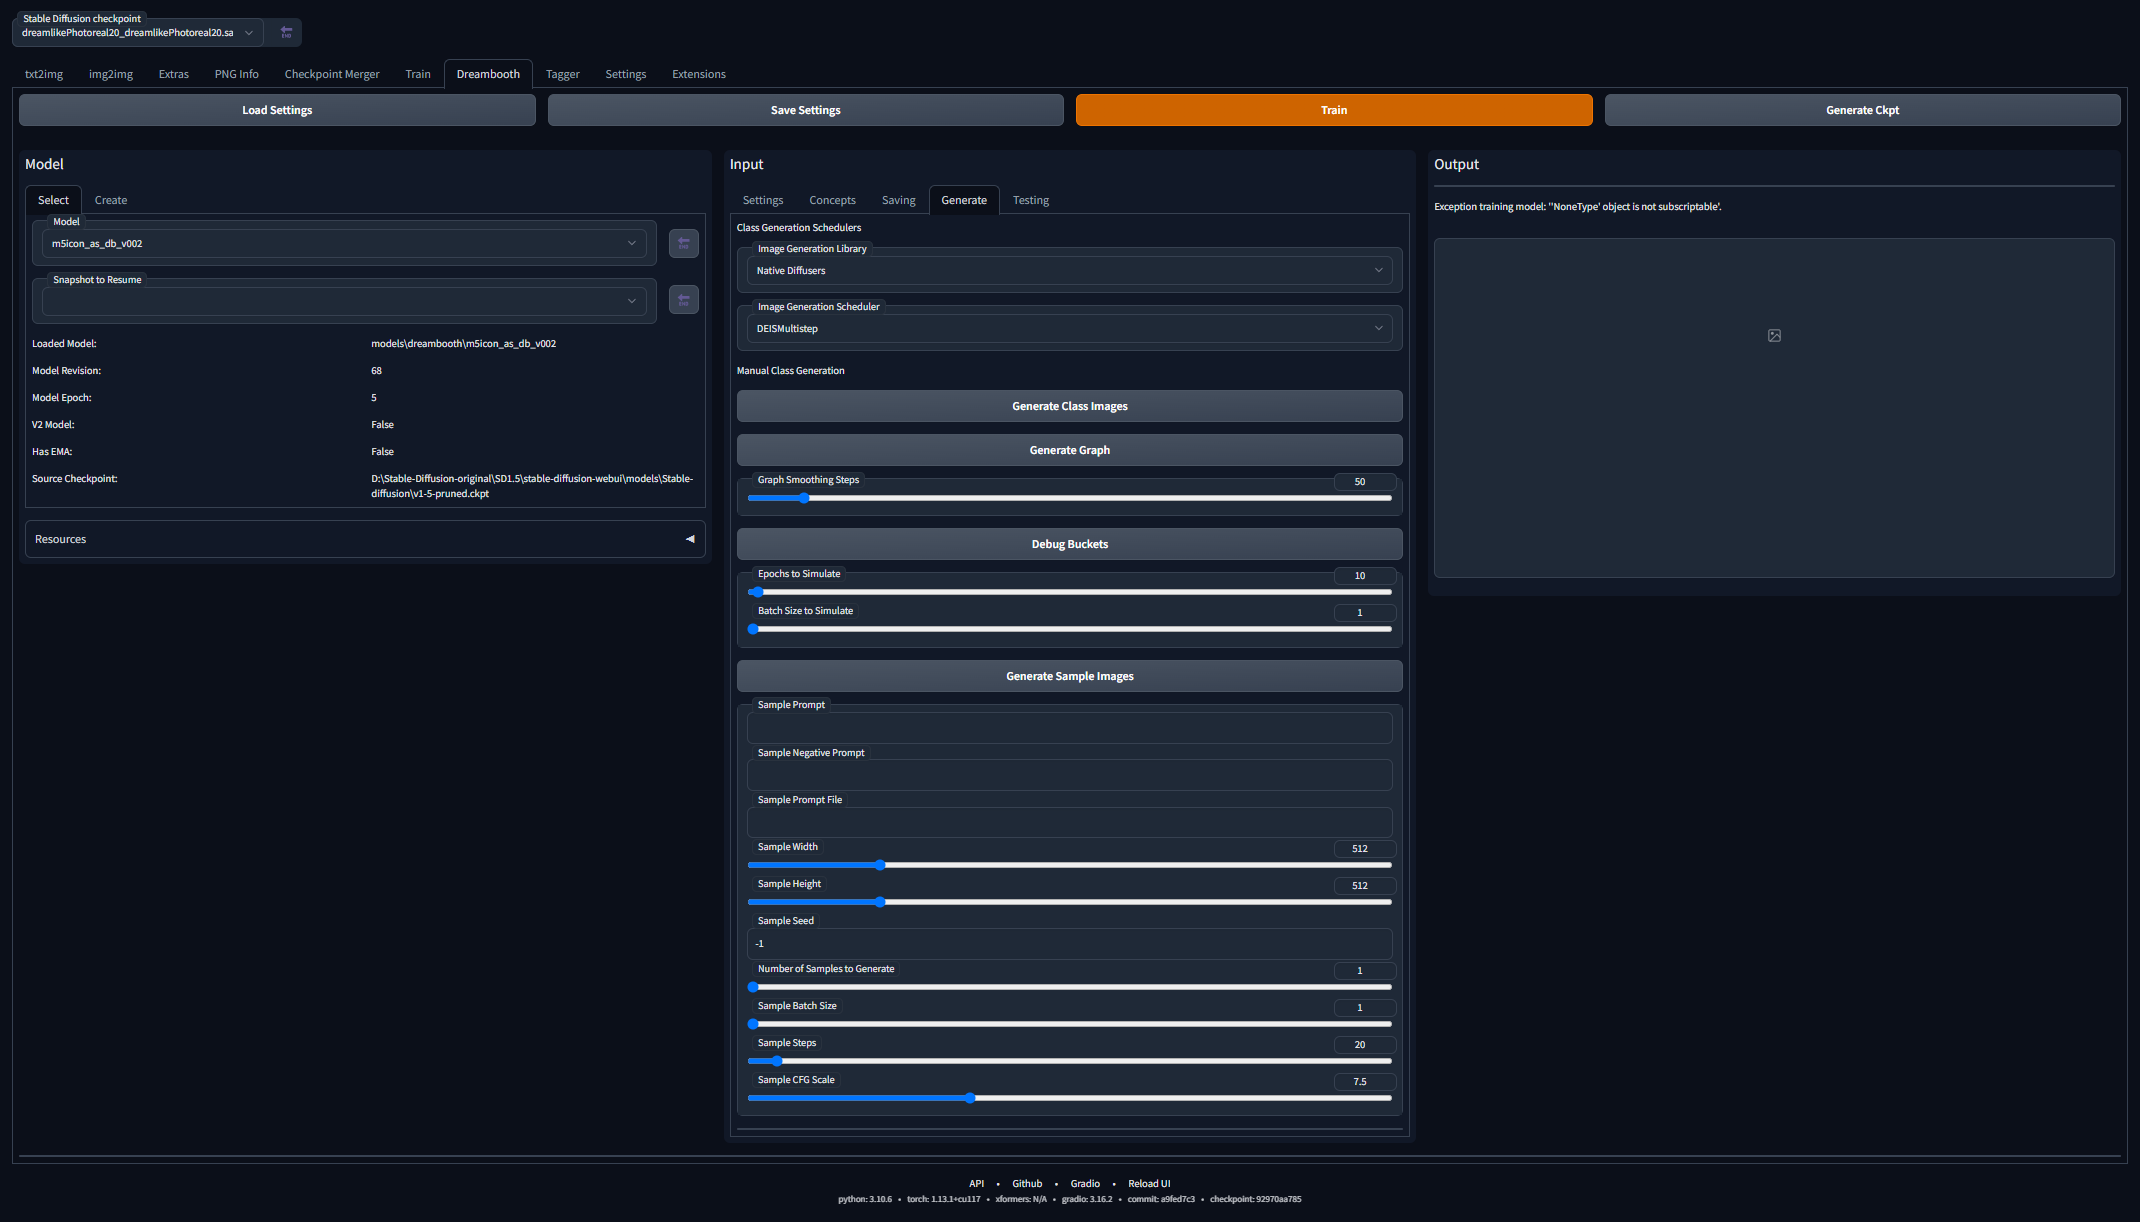Open the Tagger tab
Viewport: 2140px width, 1222px height.
563,74
